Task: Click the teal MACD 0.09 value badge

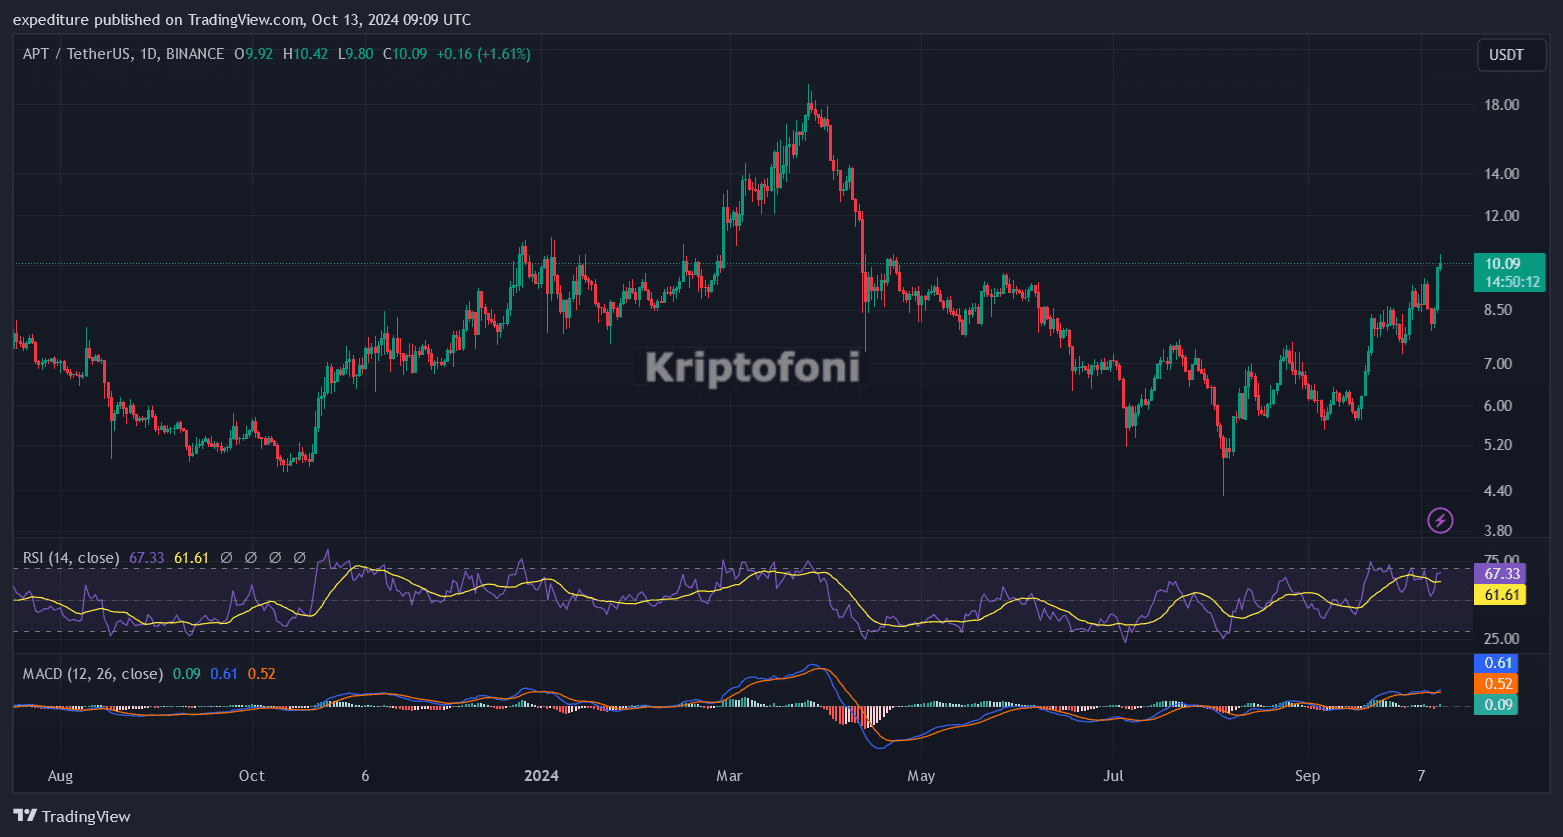Action: pyautogui.click(x=1497, y=705)
